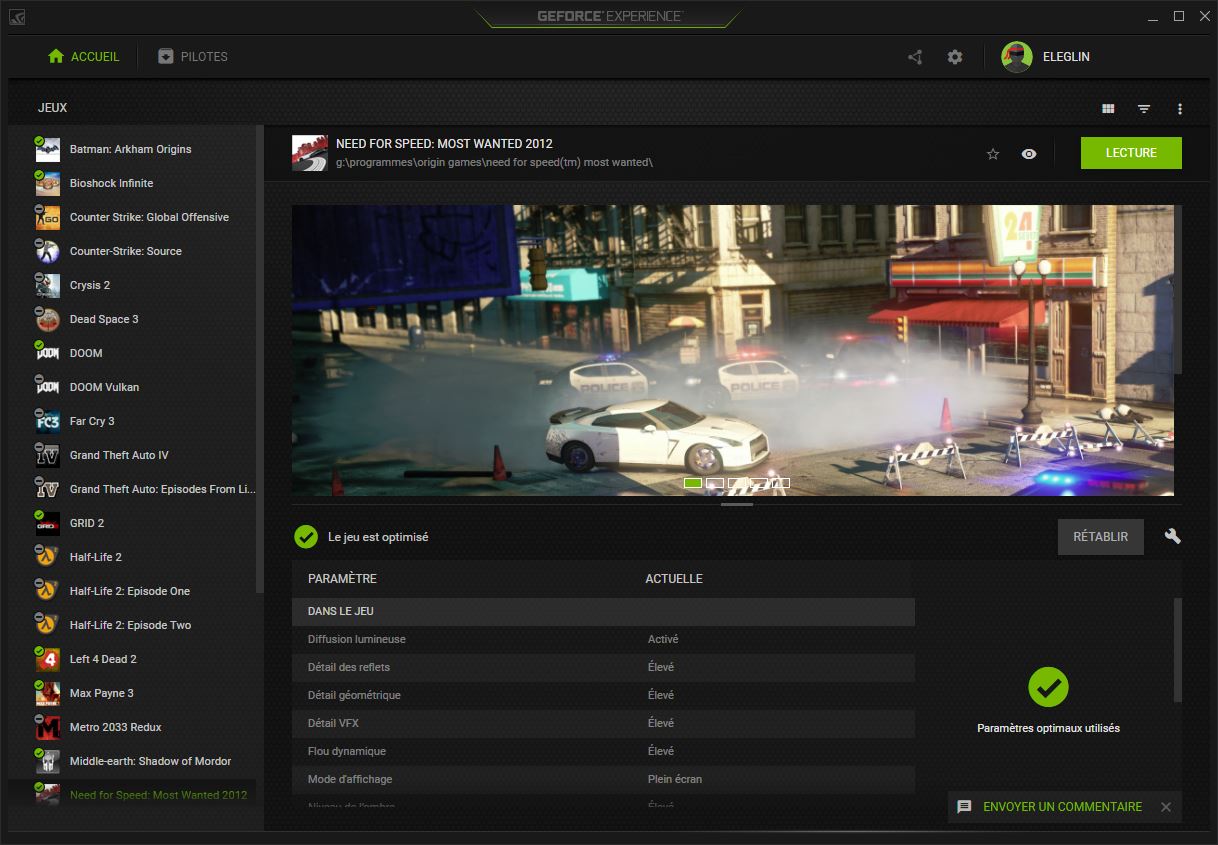
Task: Click the RÉTABLIR button
Action: [1100, 537]
